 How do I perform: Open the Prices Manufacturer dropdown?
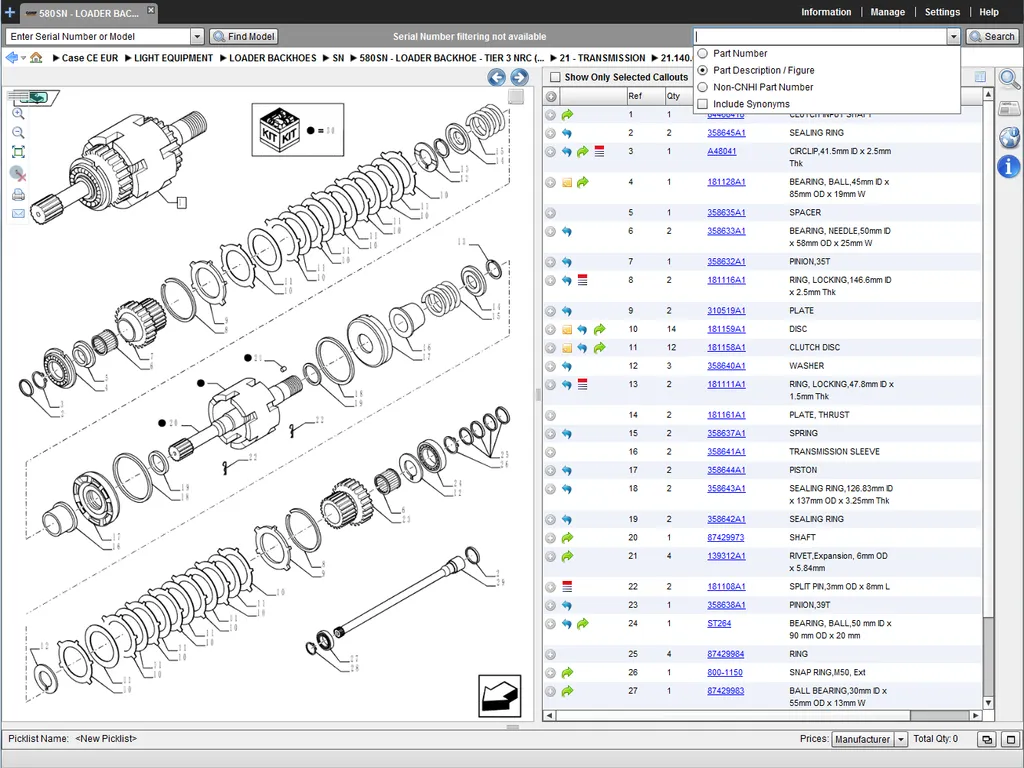coord(901,739)
